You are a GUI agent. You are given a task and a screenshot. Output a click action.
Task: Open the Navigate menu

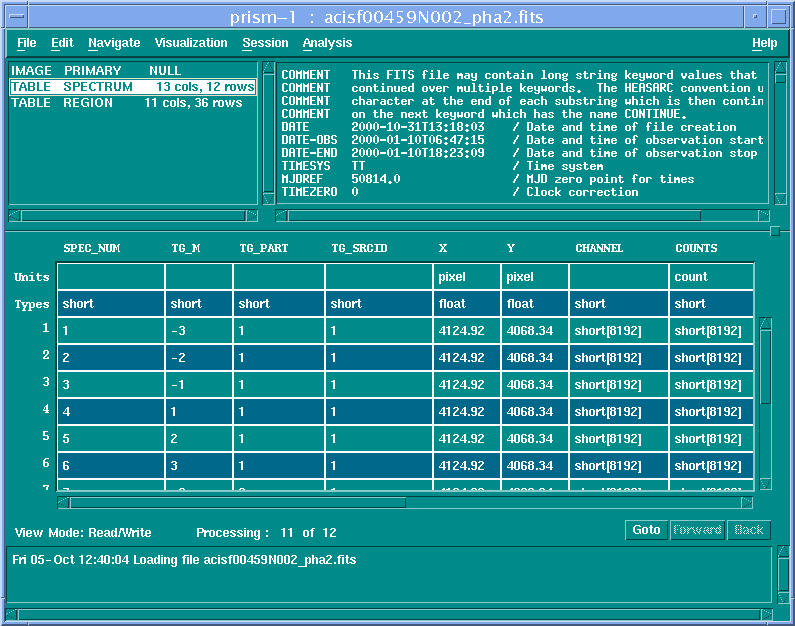click(114, 43)
